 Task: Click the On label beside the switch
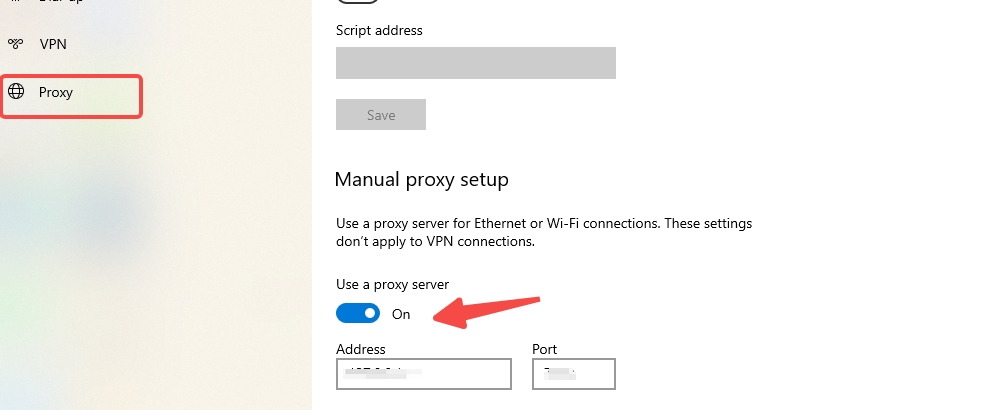tap(401, 314)
